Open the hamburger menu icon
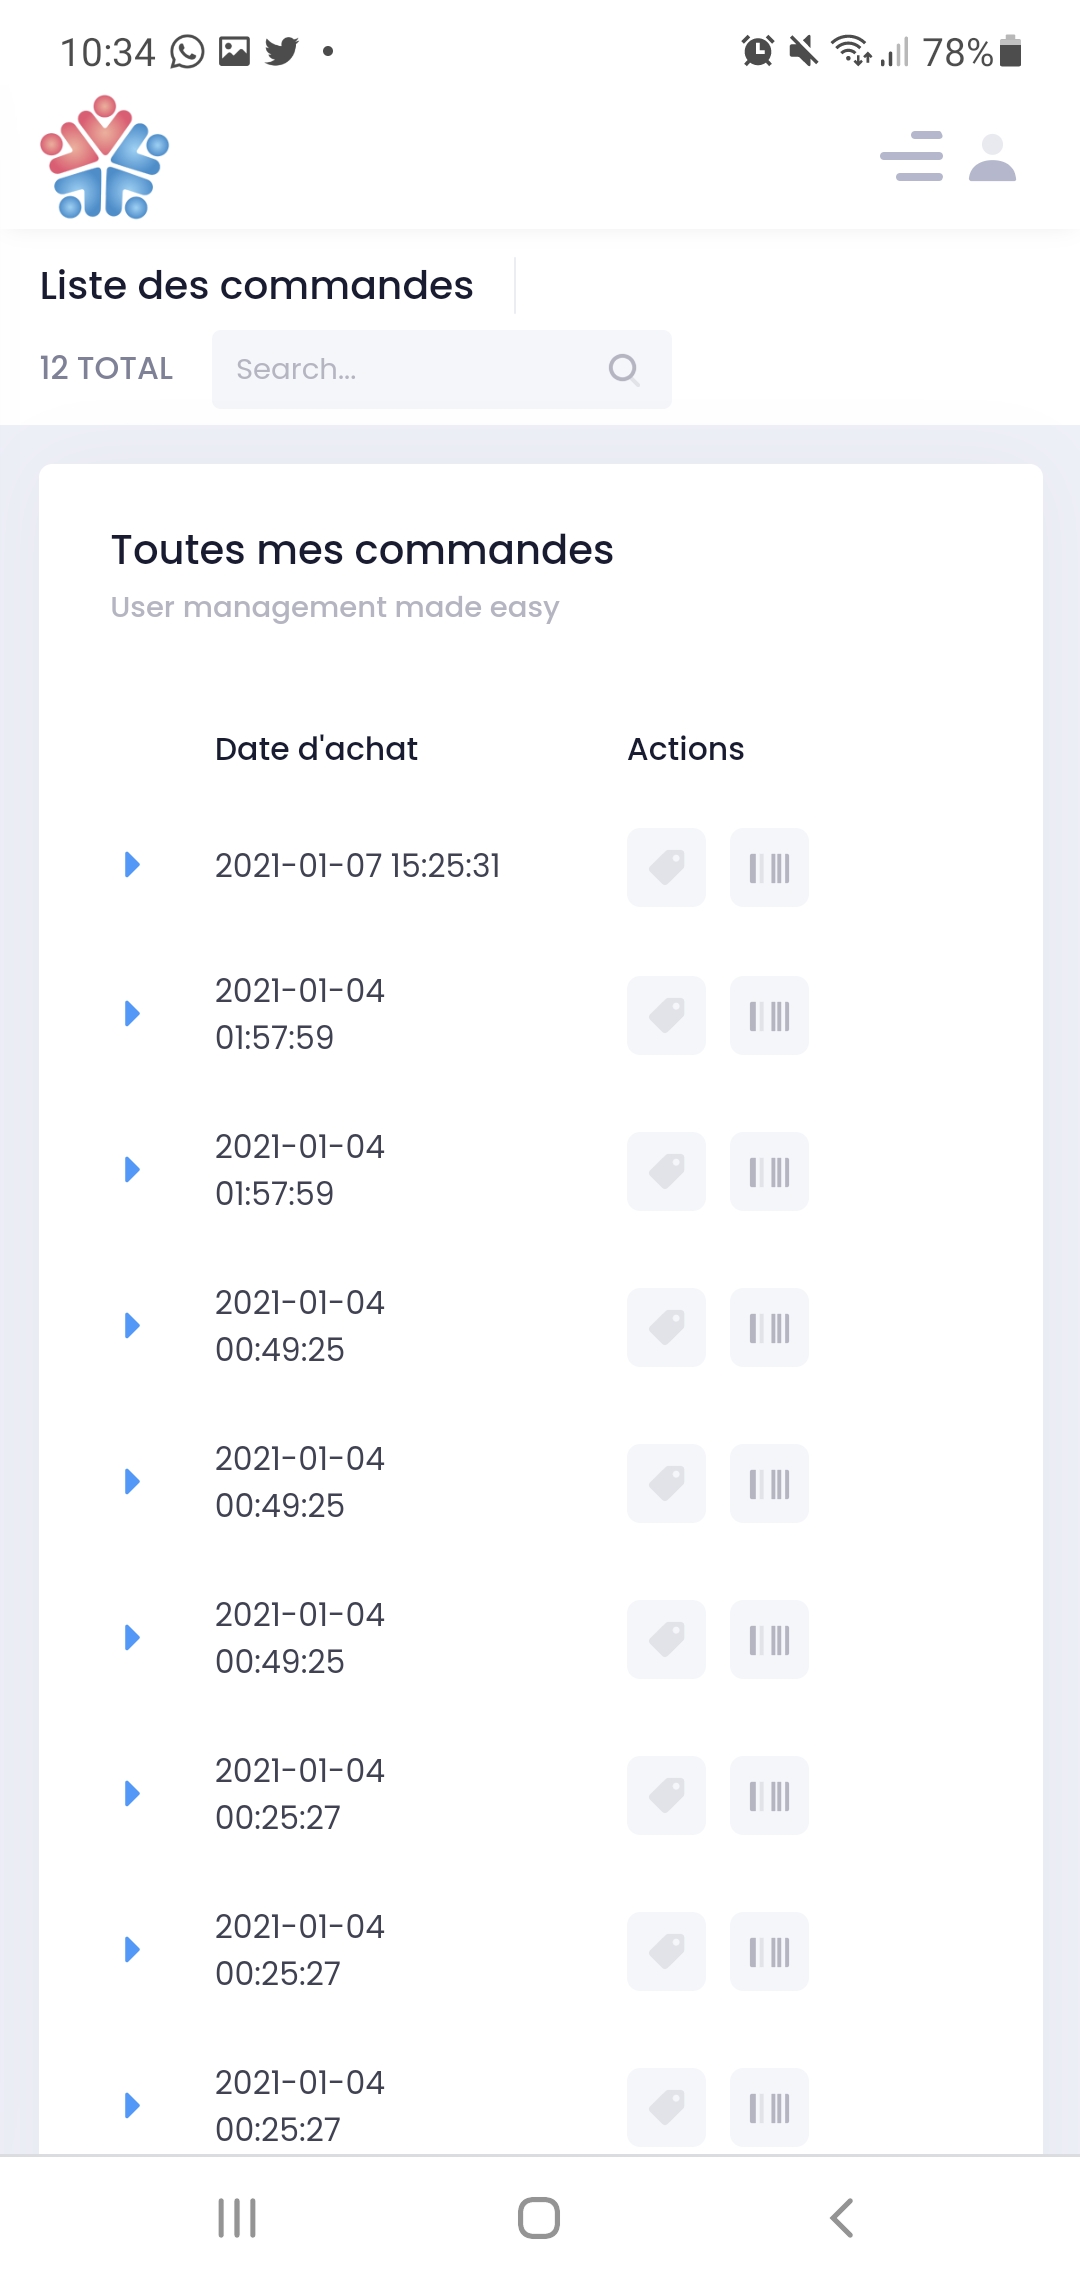The image size is (1080, 2280). [x=911, y=157]
